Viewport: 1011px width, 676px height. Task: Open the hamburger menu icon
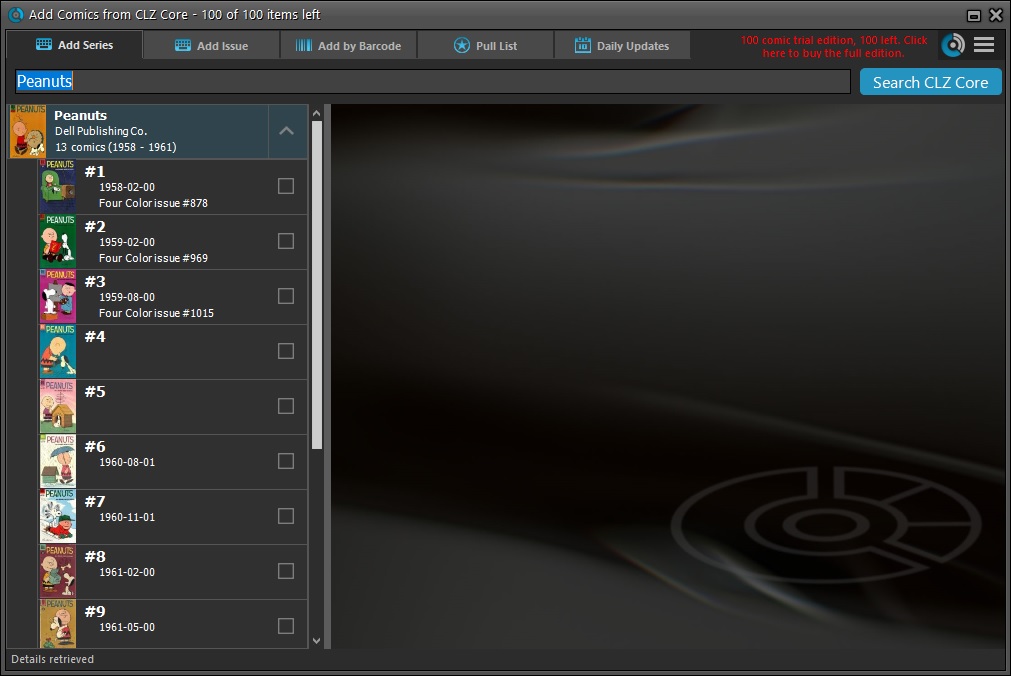(x=984, y=45)
